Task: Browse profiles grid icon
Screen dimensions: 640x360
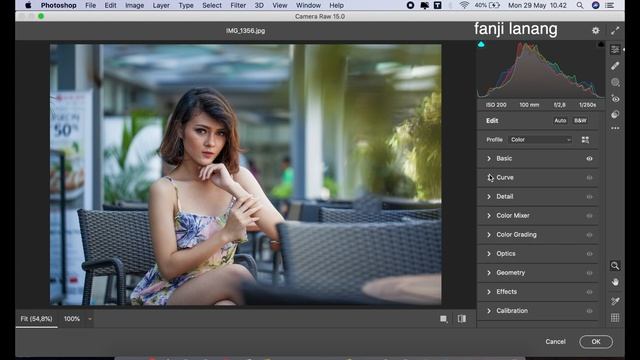Action: coord(585,140)
